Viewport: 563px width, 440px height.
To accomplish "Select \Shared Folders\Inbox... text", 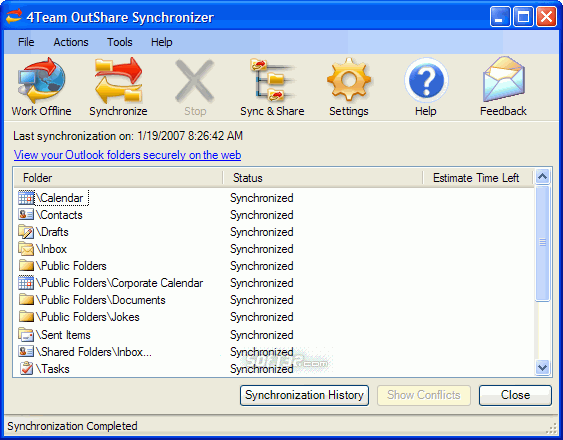I will click(94, 351).
